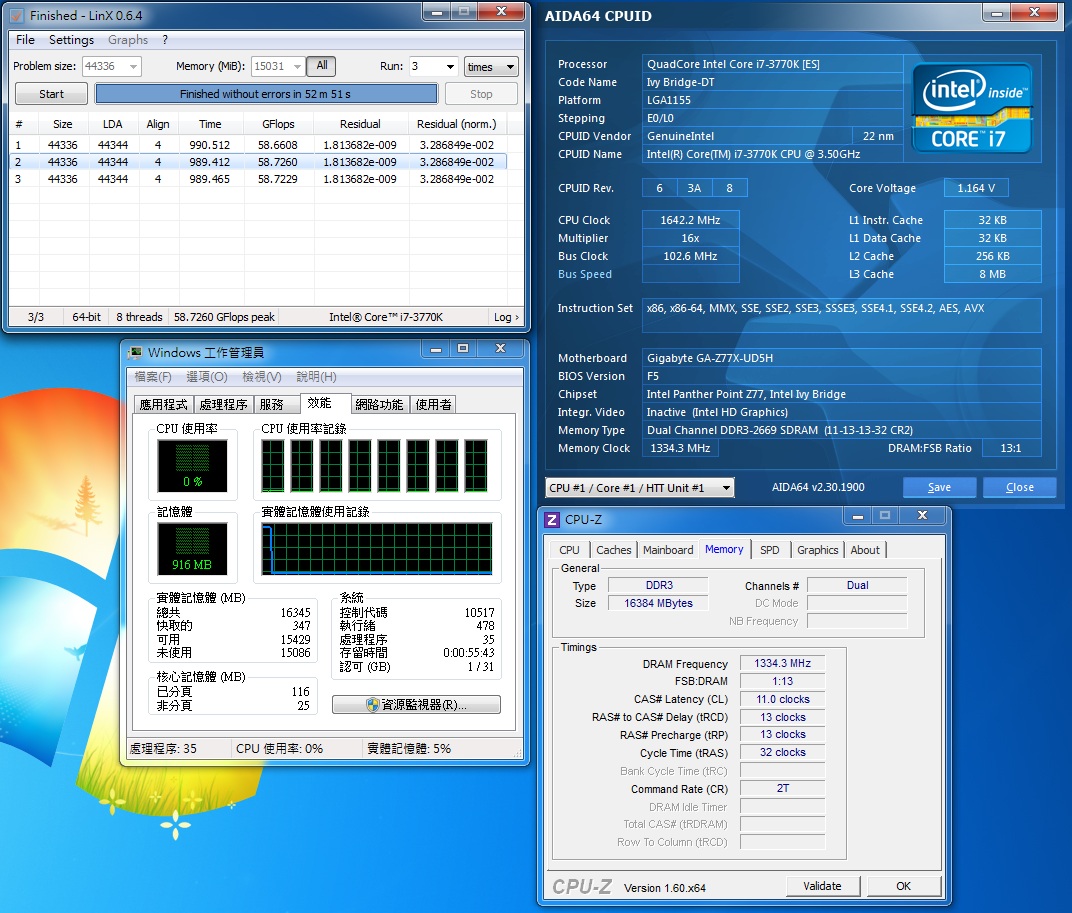The image size is (1072, 913).
Task: Click the 58.7260 GFlops peak status entry
Action: (224, 317)
